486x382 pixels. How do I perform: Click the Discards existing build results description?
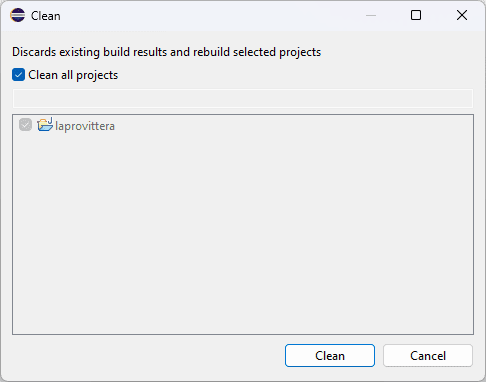pos(166,52)
